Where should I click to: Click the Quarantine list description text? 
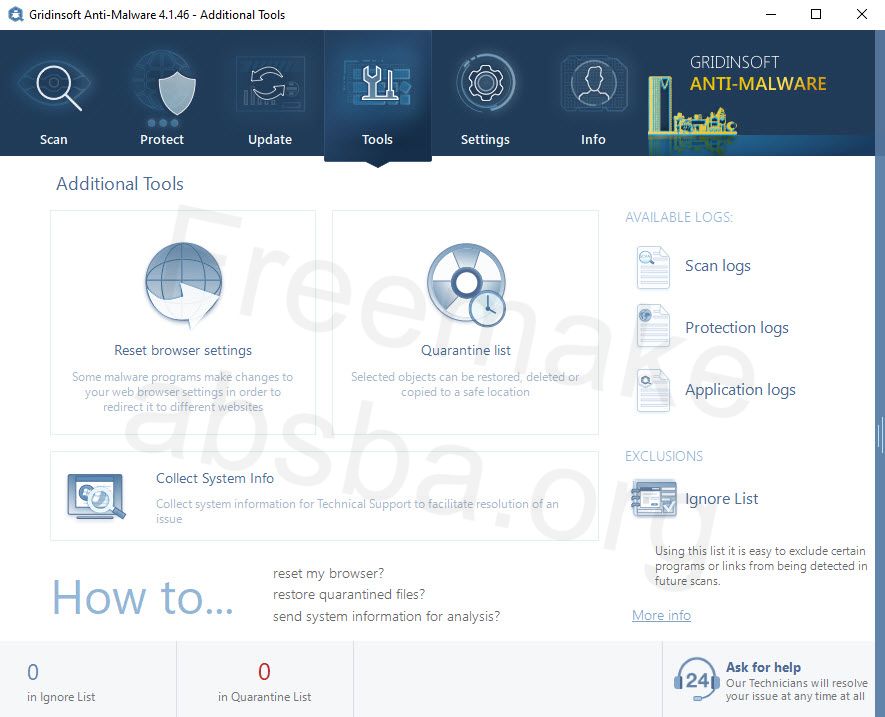click(465, 384)
